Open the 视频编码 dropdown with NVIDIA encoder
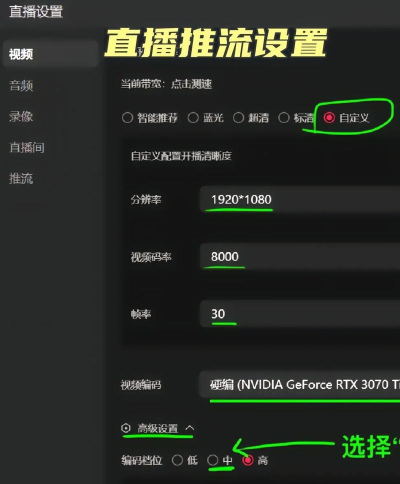Image resolution: width=400 pixels, height=484 pixels. (x=299, y=385)
